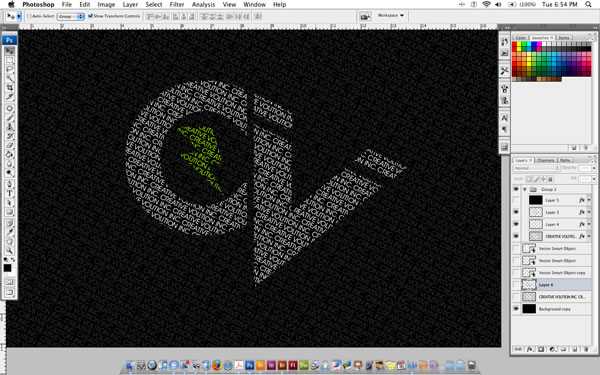Image resolution: width=600 pixels, height=375 pixels.
Task: Open the Workspace dropdown
Action: [x=391, y=16]
